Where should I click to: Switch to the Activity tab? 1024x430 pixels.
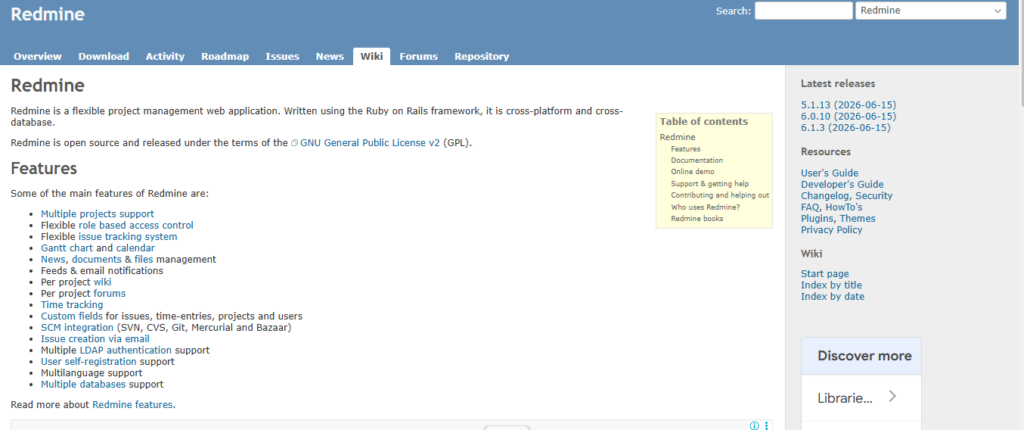165,56
